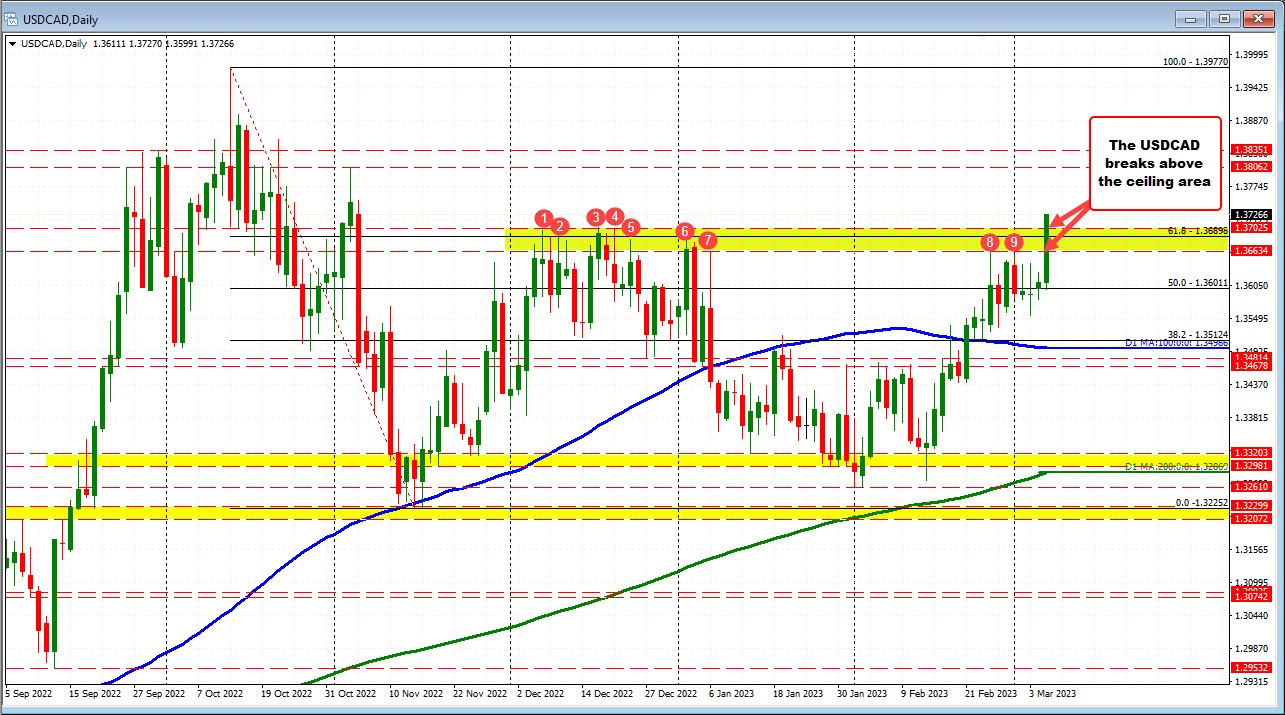The width and height of the screenshot is (1285, 715).
Task: Click marker 9 just before the ceiling break
Action: tap(1013, 242)
